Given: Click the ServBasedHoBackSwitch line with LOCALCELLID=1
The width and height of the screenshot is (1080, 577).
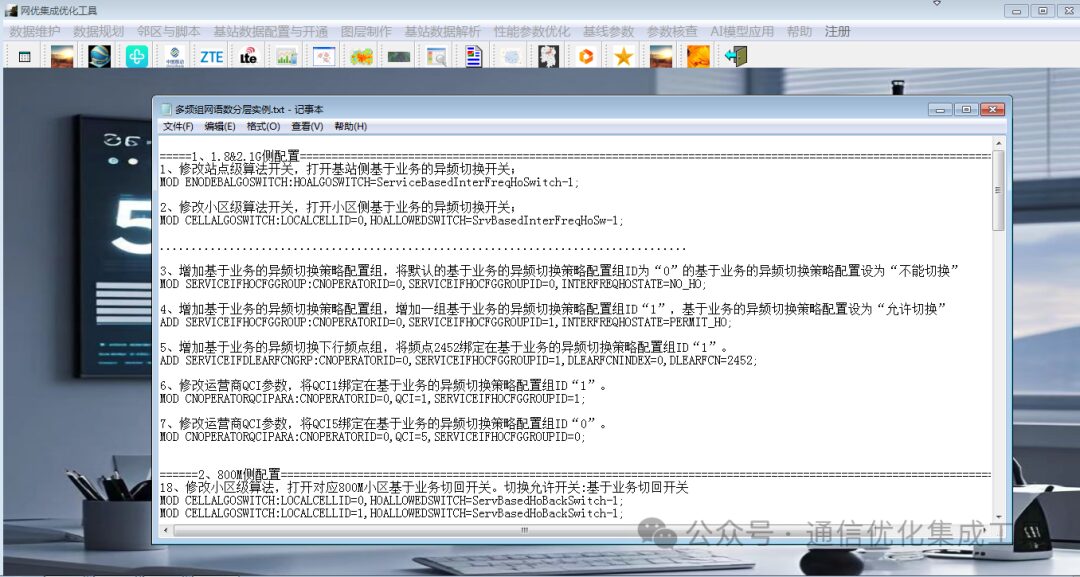Looking at the screenshot, I should 392,514.
